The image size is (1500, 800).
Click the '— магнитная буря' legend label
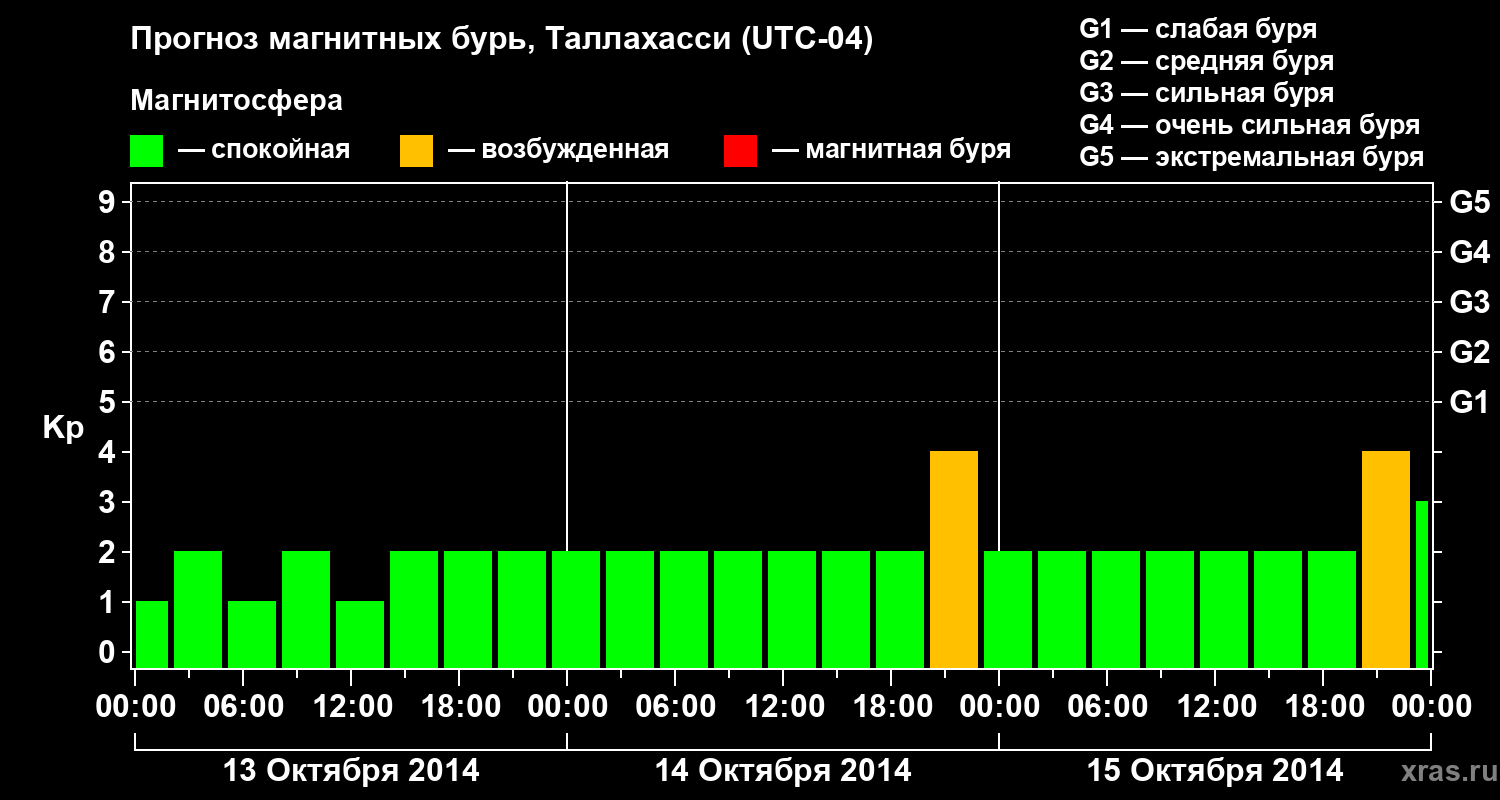(892, 151)
